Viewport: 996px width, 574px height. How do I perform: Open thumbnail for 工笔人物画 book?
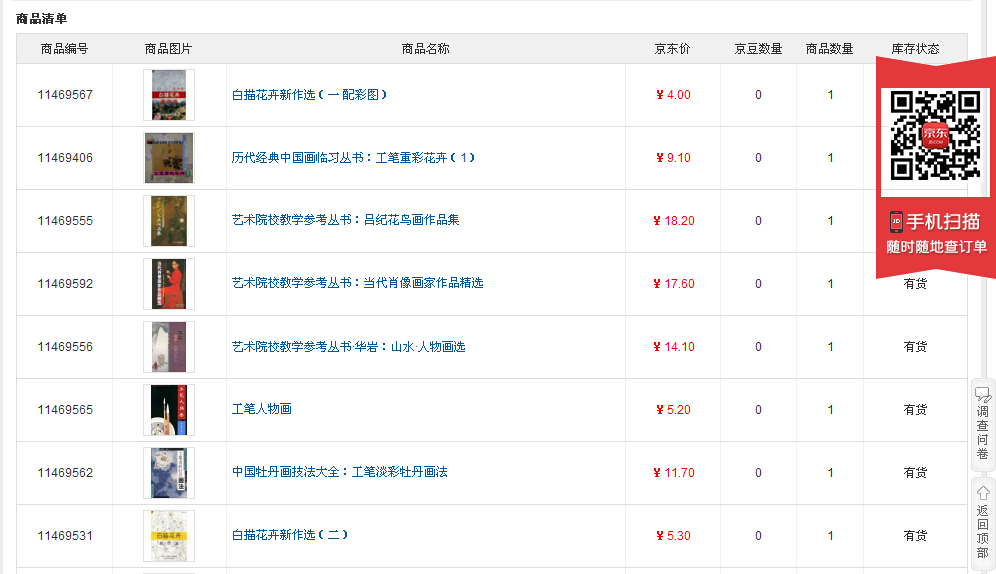(168, 410)
